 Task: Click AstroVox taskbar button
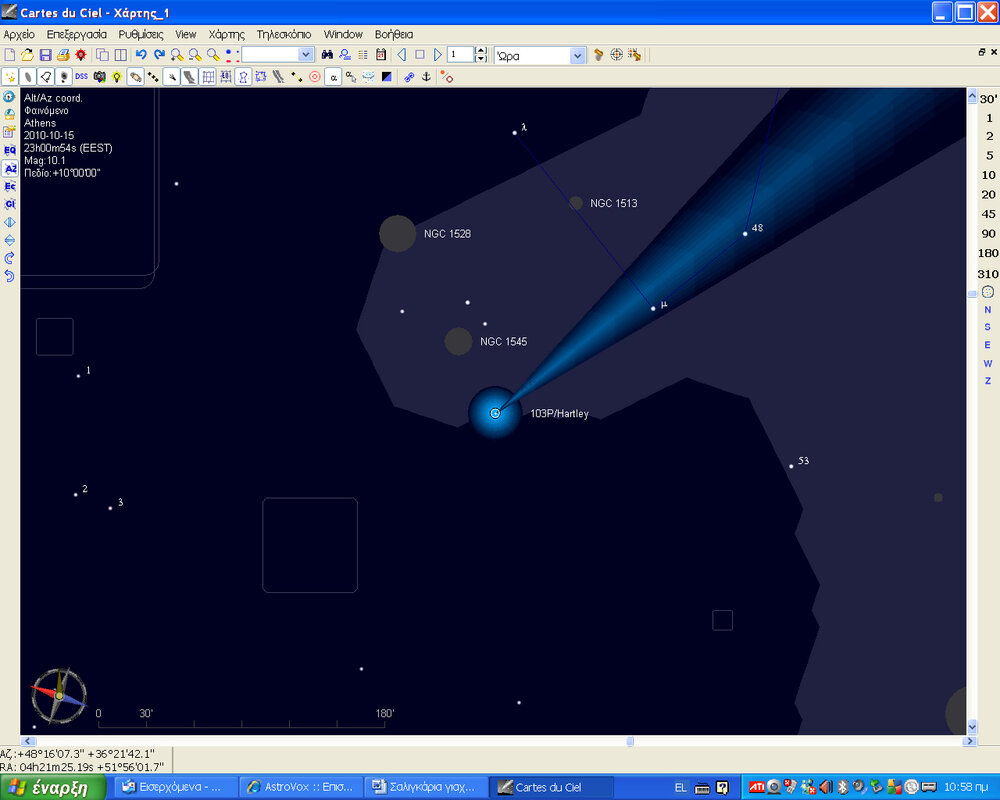point(300,788)
